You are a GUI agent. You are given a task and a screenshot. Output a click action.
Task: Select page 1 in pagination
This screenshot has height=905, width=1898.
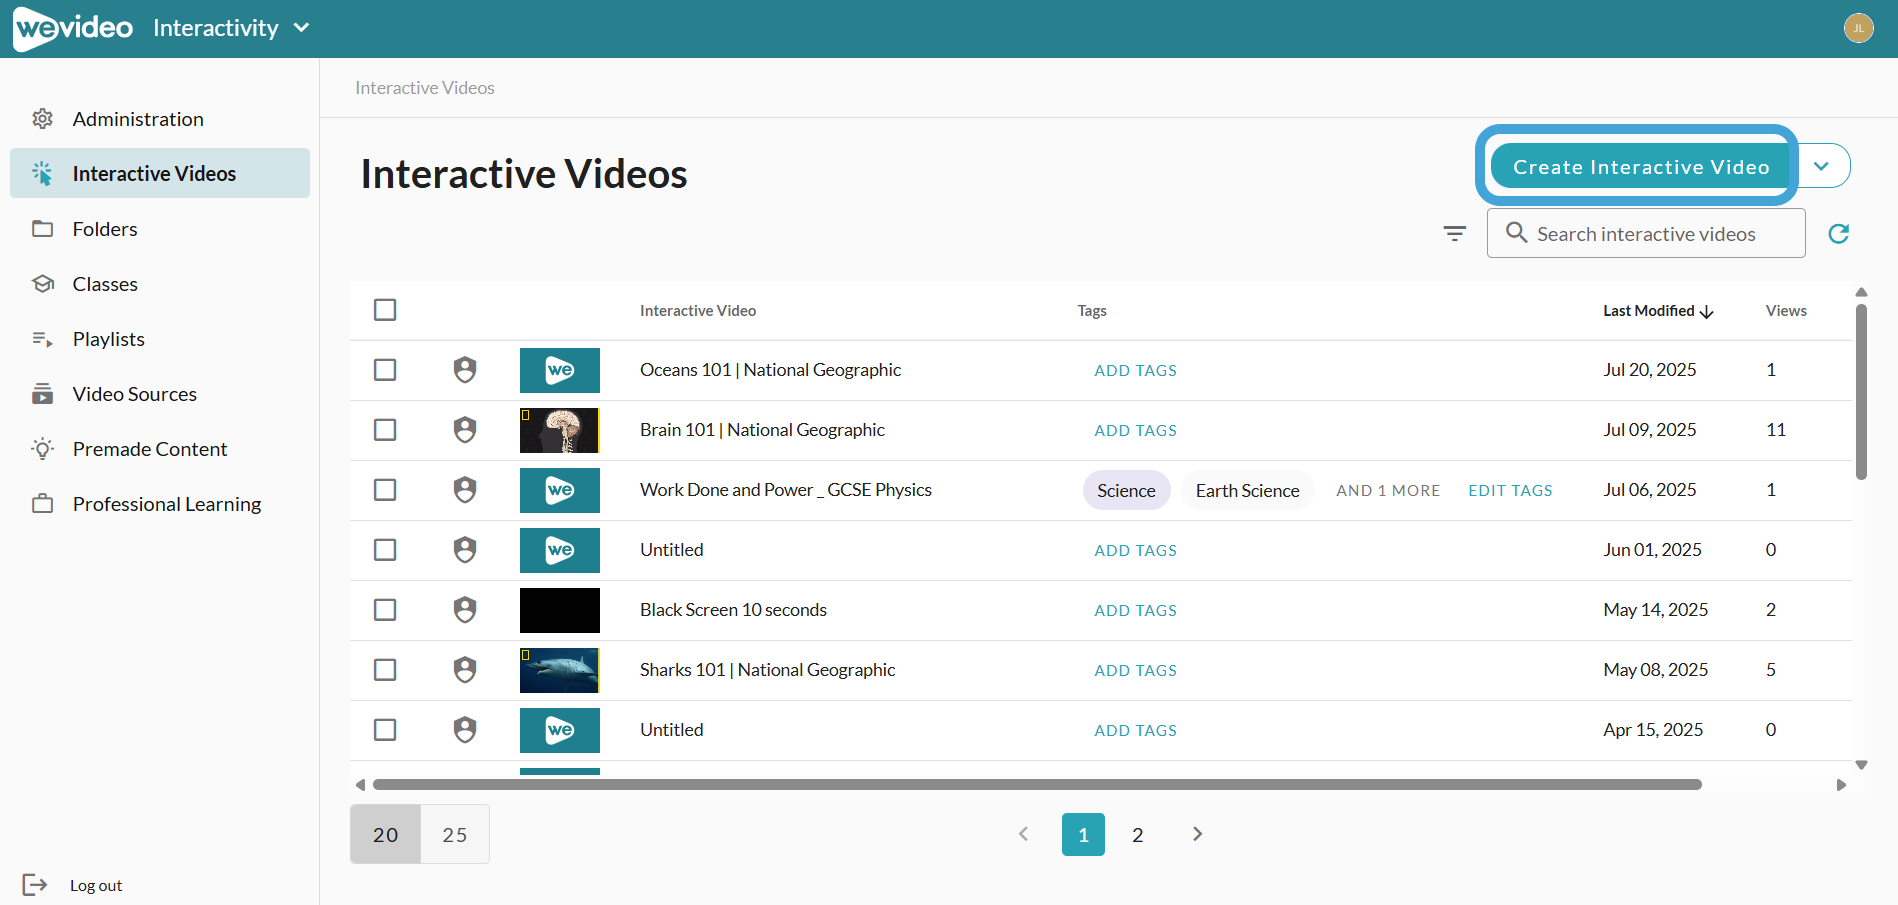click(x=1083, y=835)
